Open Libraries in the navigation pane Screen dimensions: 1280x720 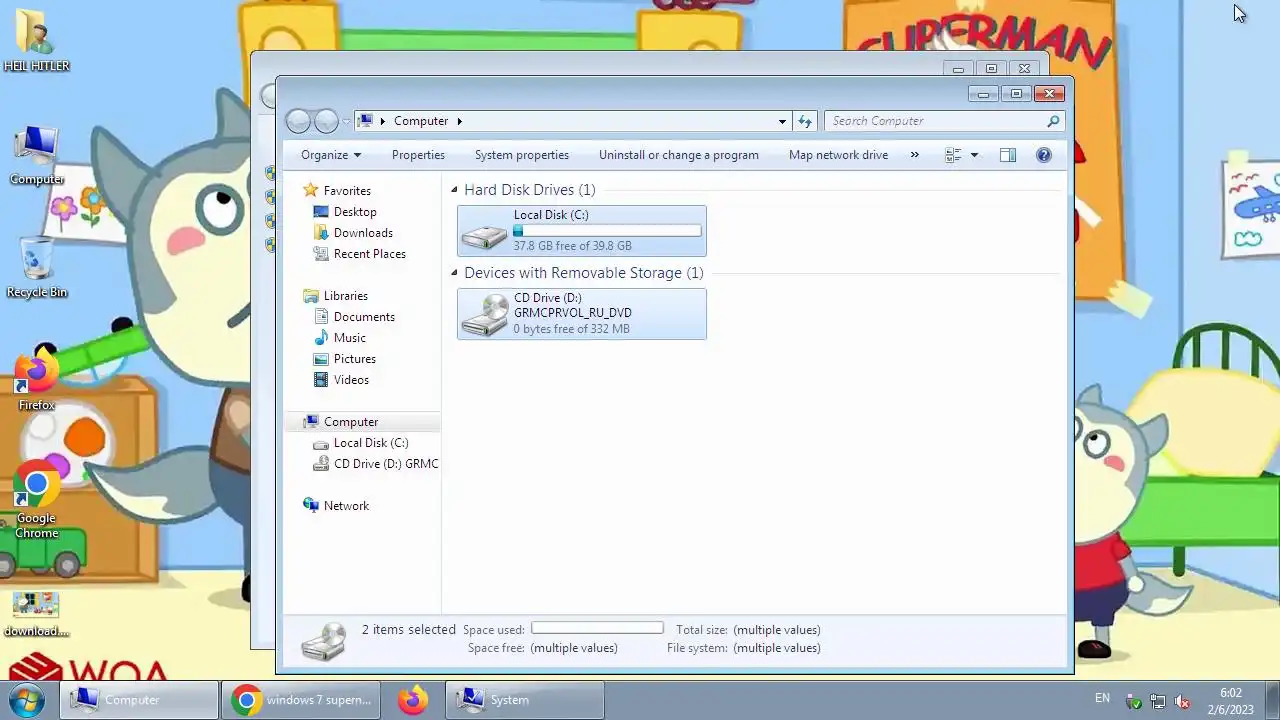click(x=346, y=296)
